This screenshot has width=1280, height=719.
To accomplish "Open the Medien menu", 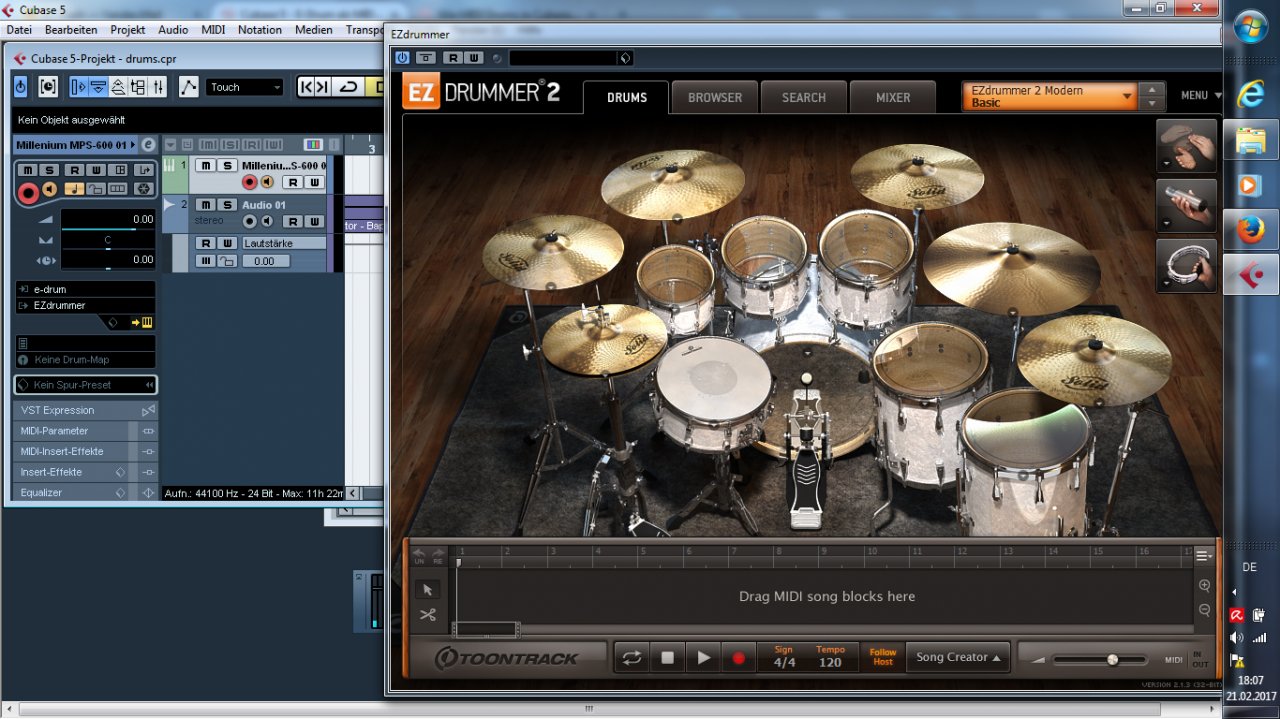I will pyautogui.click(x=314, y=30).
